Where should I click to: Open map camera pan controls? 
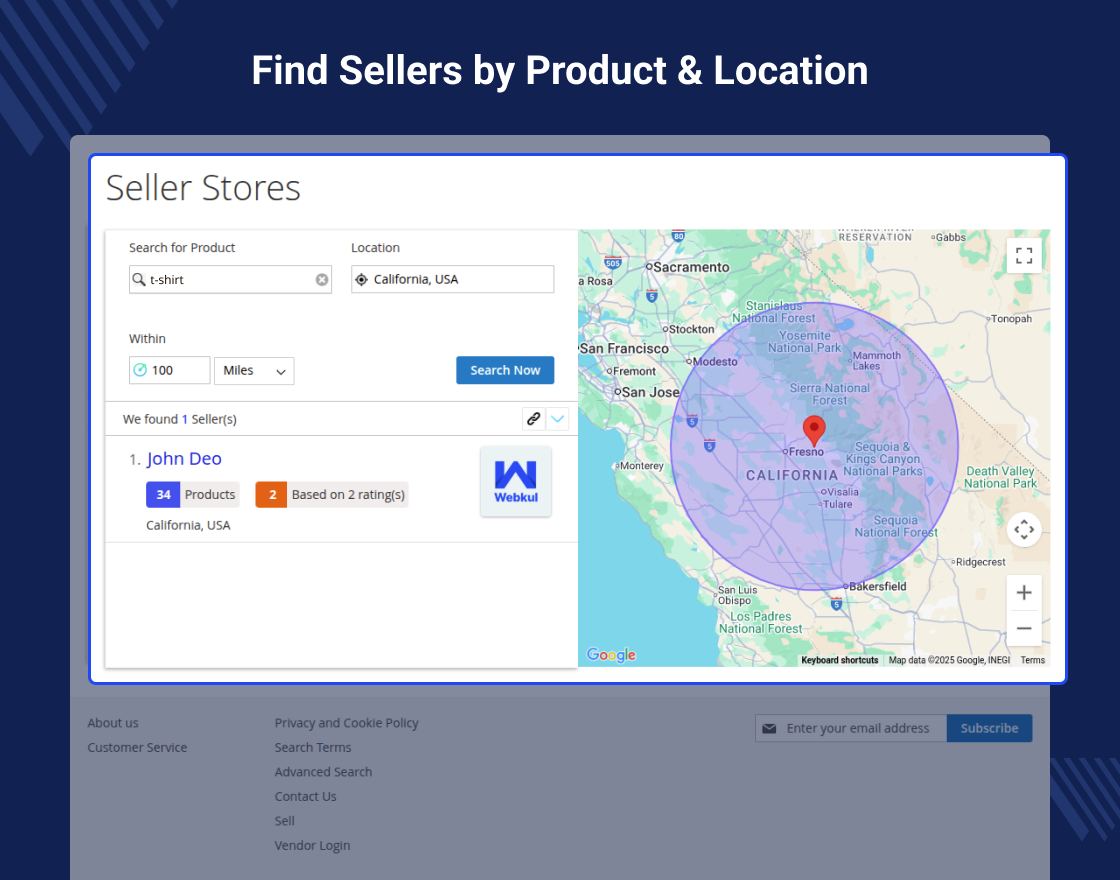1024,529
